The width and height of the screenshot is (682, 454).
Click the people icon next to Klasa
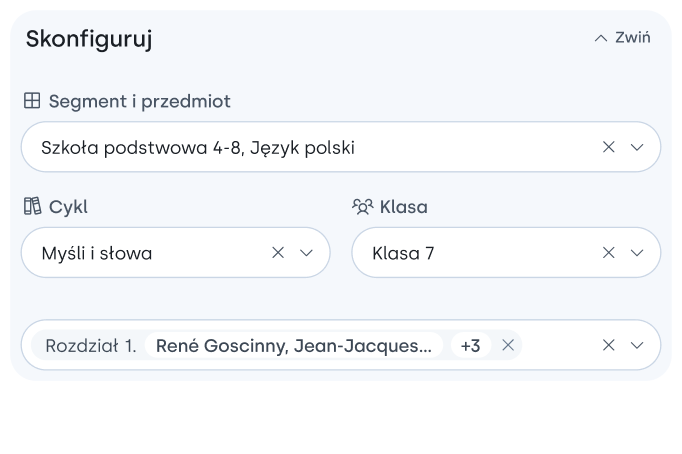click(362, 207)
